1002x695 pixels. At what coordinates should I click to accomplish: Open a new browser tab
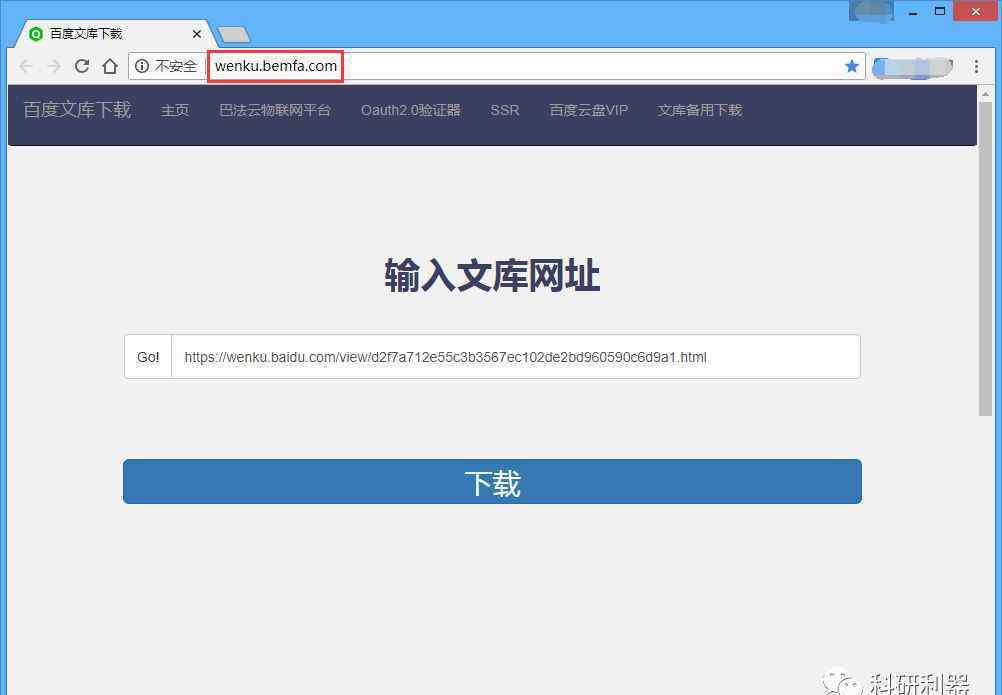pos(234,34)
